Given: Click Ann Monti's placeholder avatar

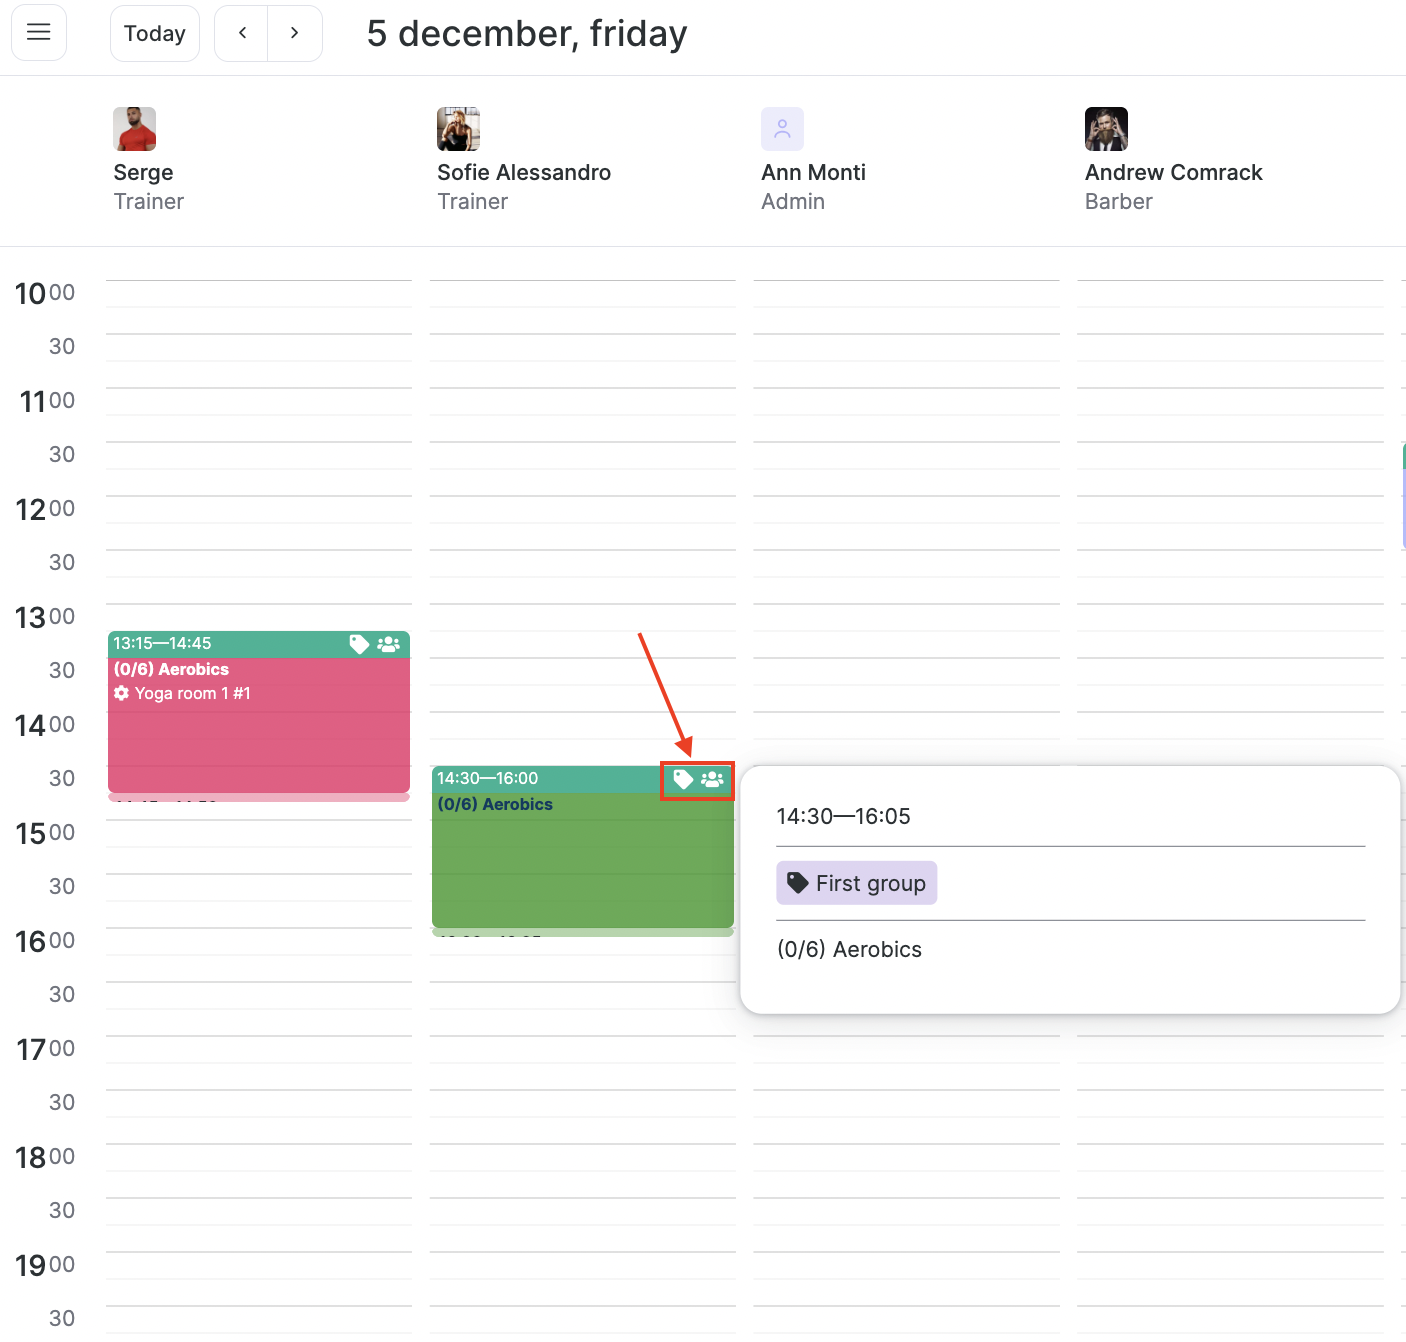Looking at the screenshot, I should 783,129.
